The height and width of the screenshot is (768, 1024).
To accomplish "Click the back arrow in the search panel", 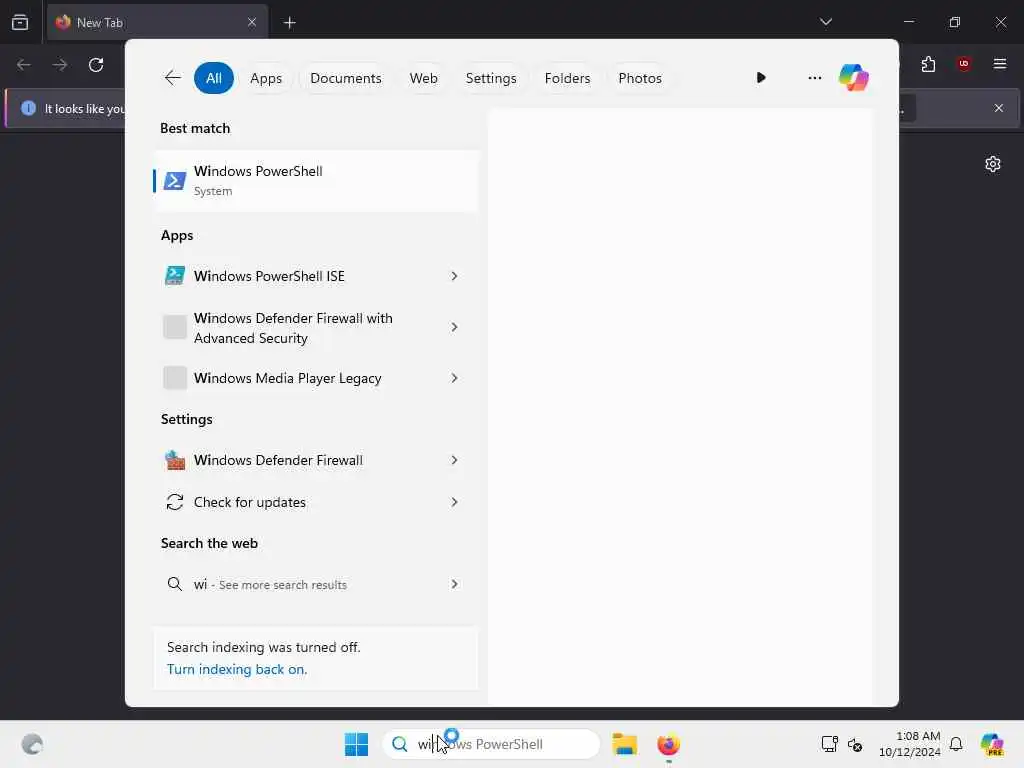I will pos(172,78).
